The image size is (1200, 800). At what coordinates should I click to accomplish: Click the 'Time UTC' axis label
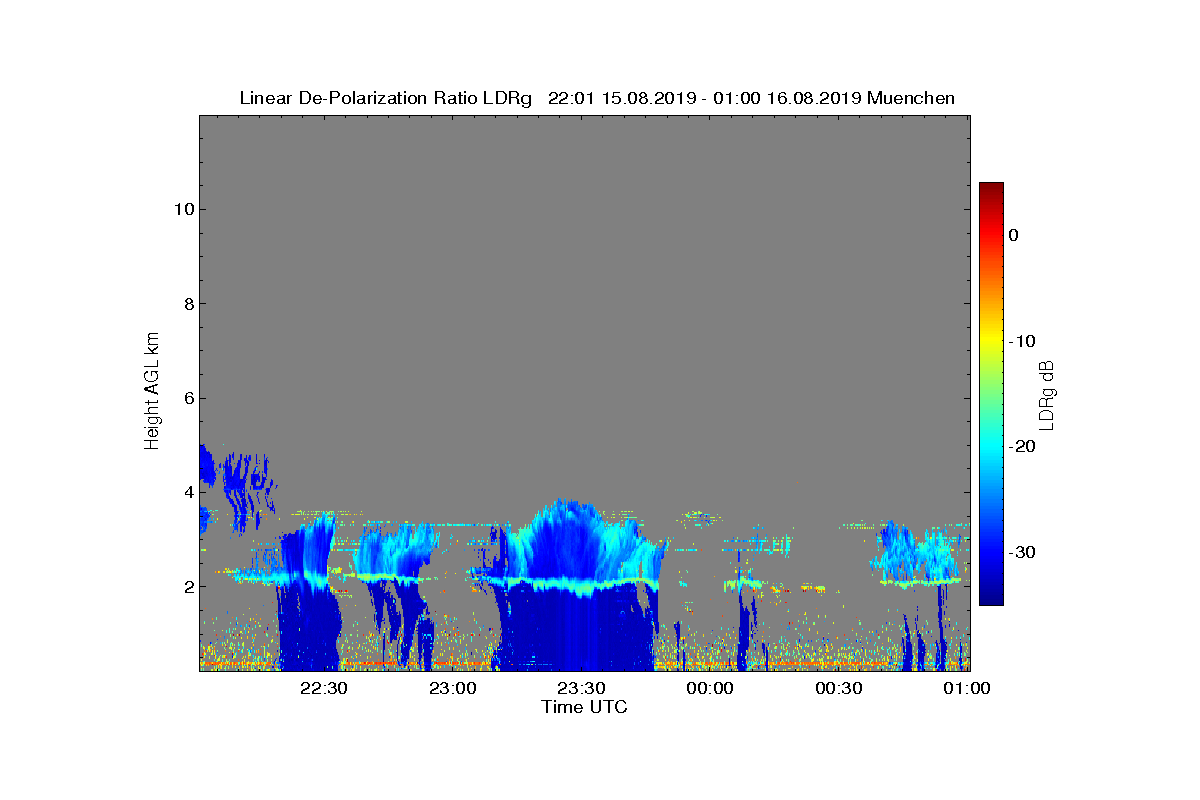pos(585,707)
